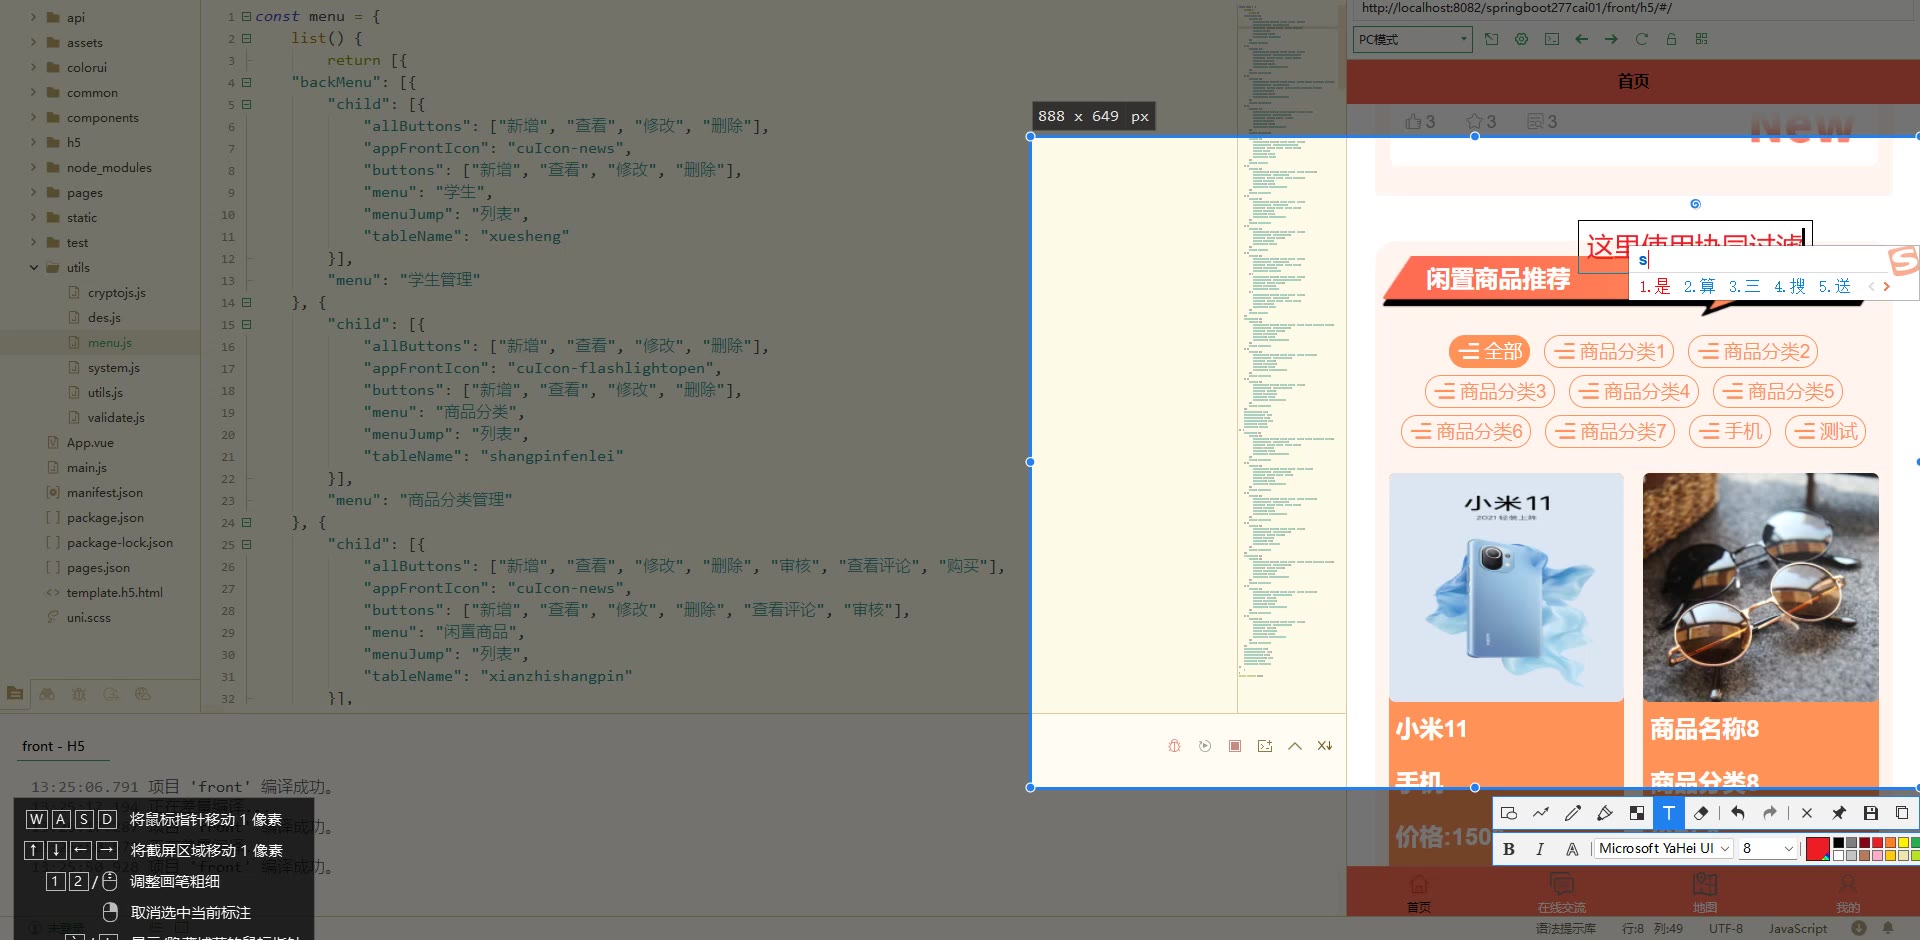
Task: Open the preview console terminal icon
Action: coord(1551,39)
